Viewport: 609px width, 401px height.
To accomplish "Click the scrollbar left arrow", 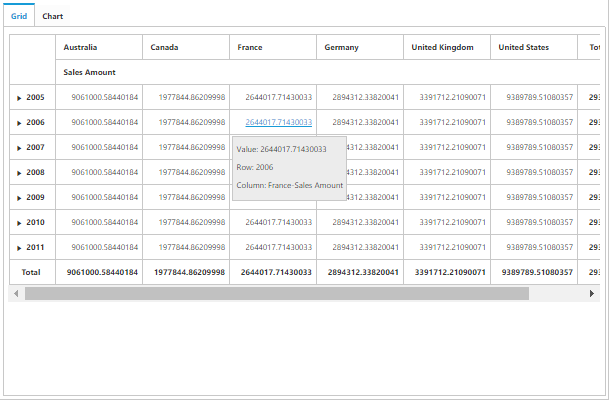I will 15,294.
